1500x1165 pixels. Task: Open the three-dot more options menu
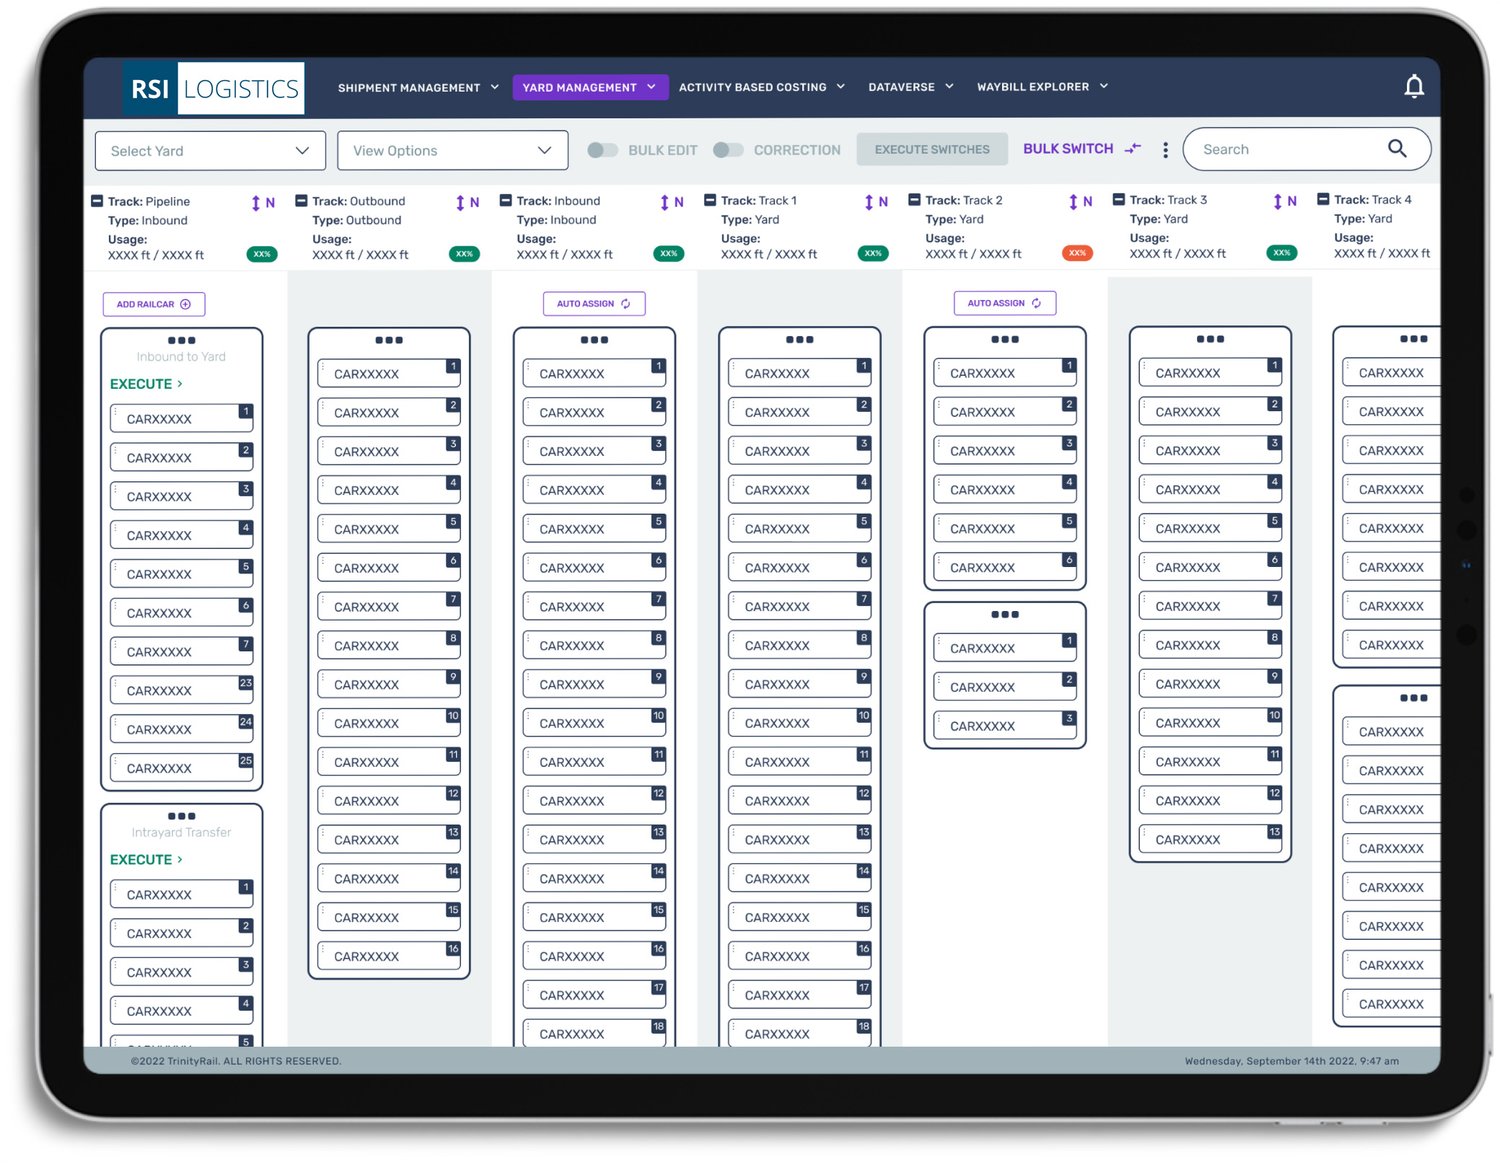click(x=1165, y=150)
